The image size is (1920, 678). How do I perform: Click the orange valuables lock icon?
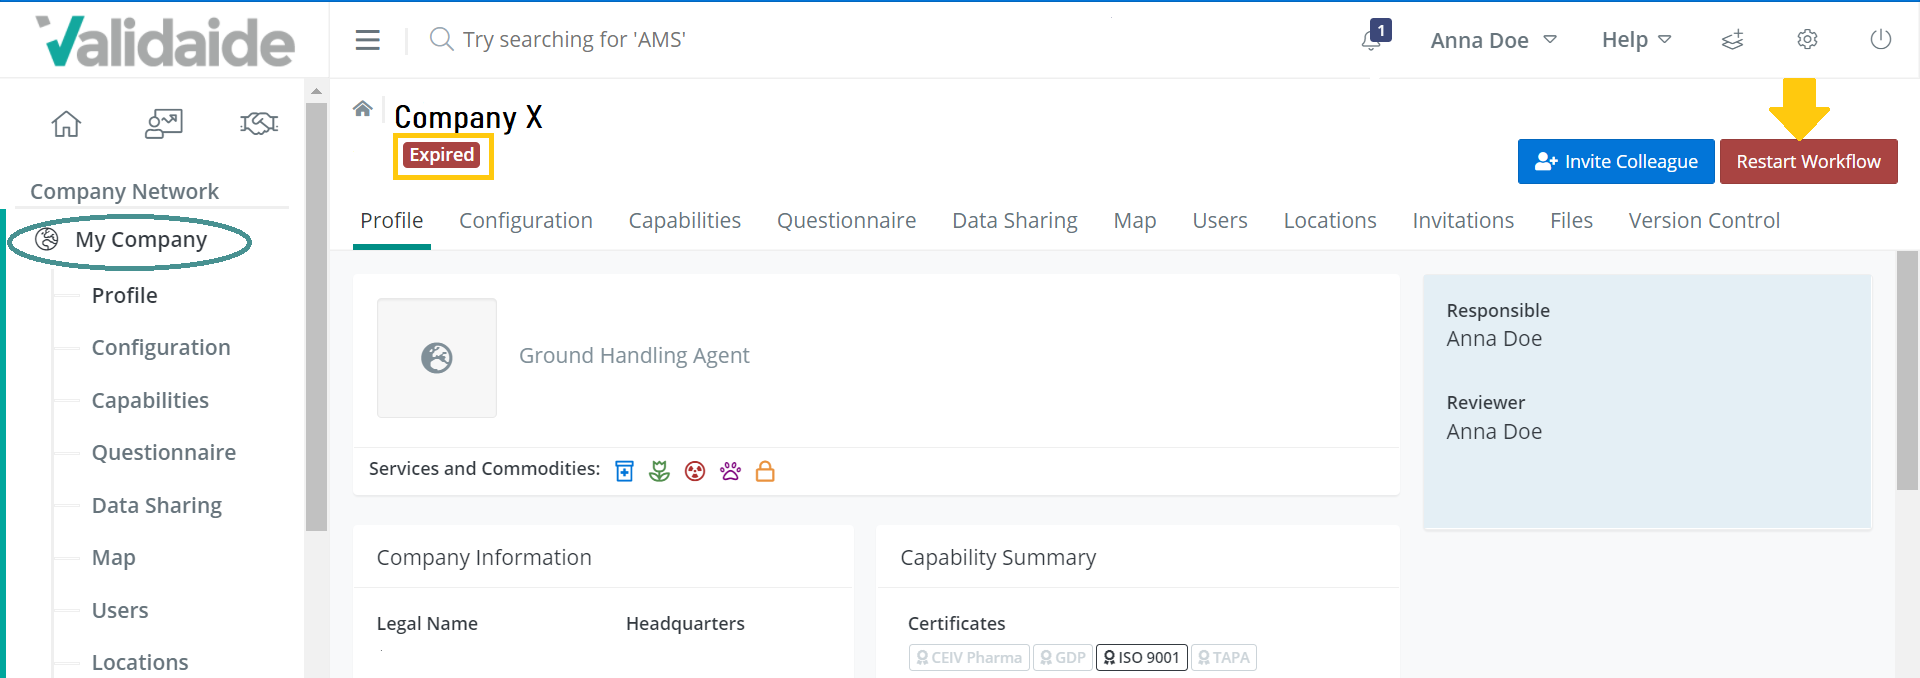pyautogui.click(x=765, y=471)
